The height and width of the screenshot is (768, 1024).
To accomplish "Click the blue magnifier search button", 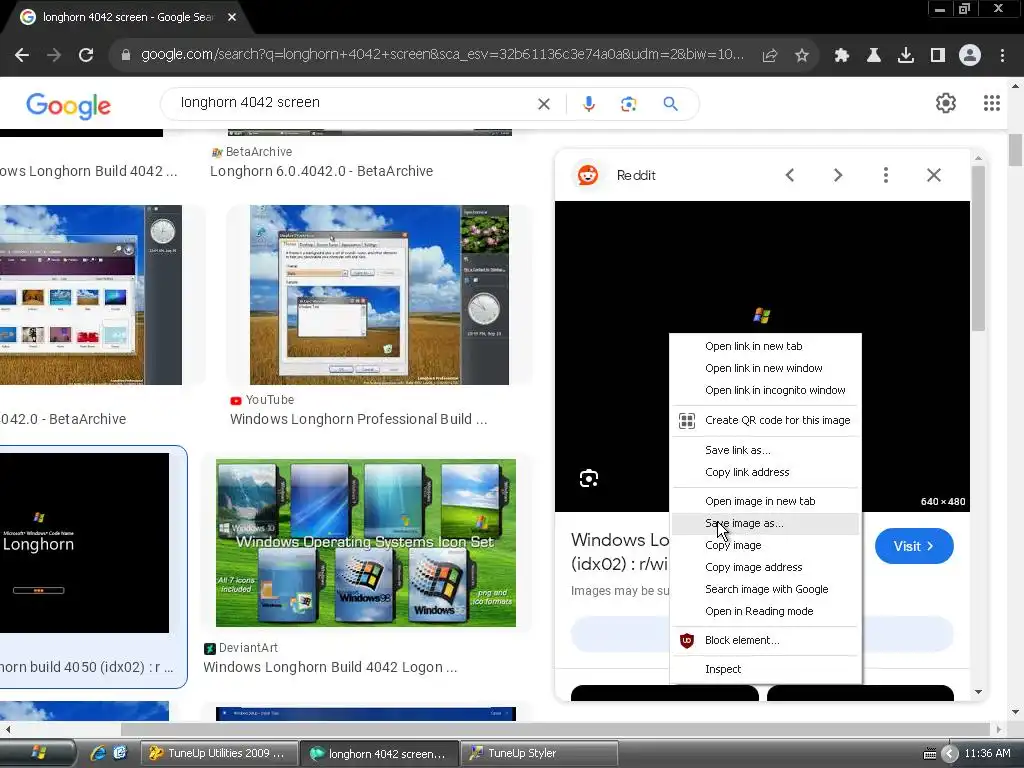I will pyautogui.click(x=671, y=104).
